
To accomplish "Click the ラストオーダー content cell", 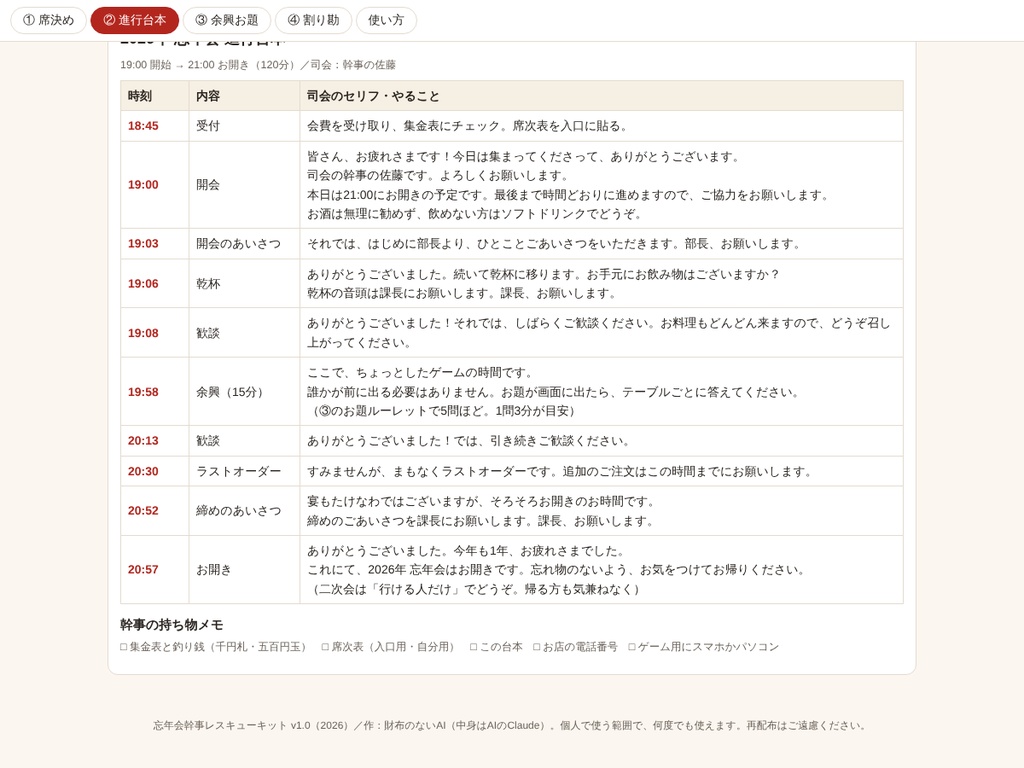I will (x=244, y=472).
